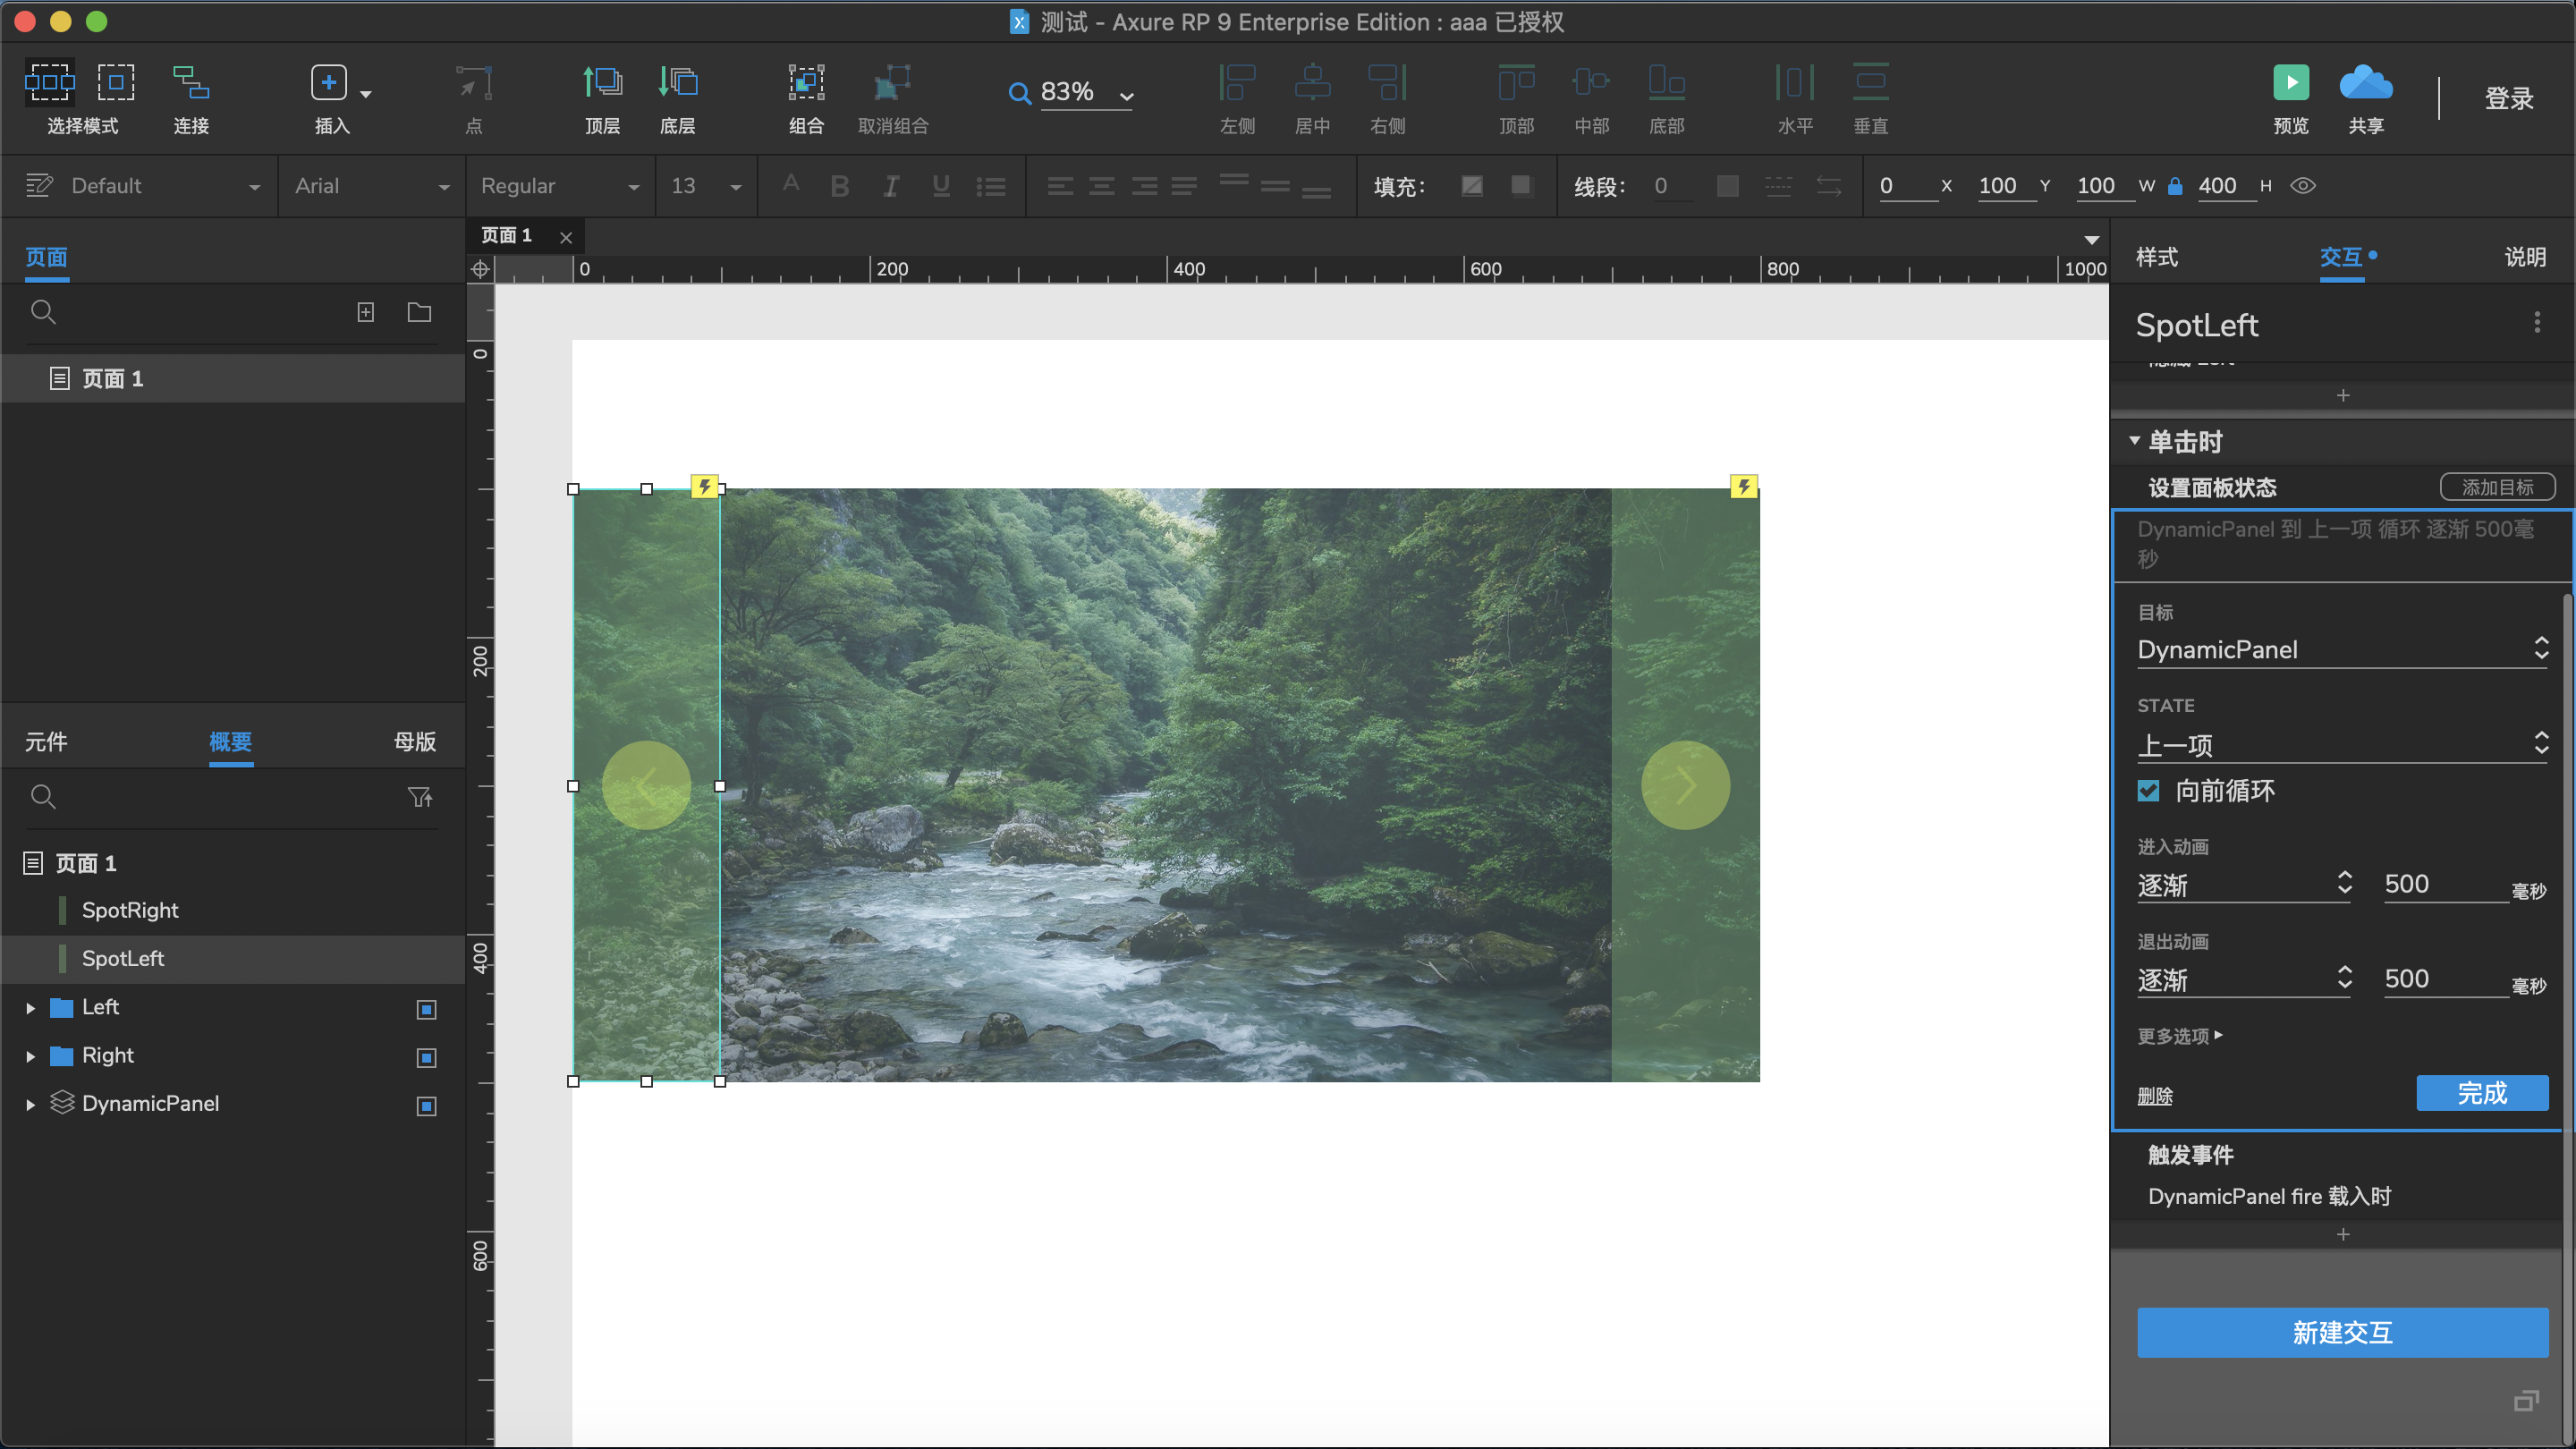
Task: Click the fill color swatch
Action: click(1472, 186)
